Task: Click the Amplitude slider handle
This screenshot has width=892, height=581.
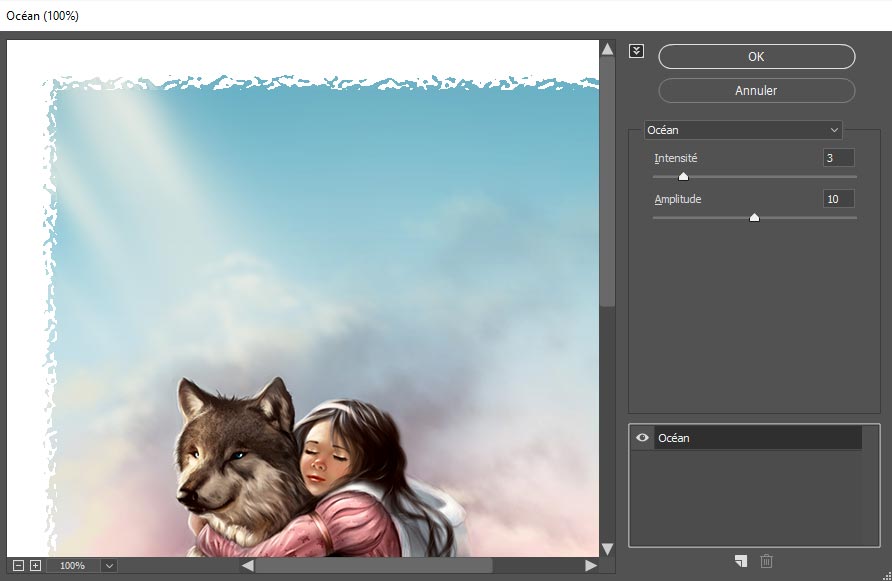Action: coord(754,217)
